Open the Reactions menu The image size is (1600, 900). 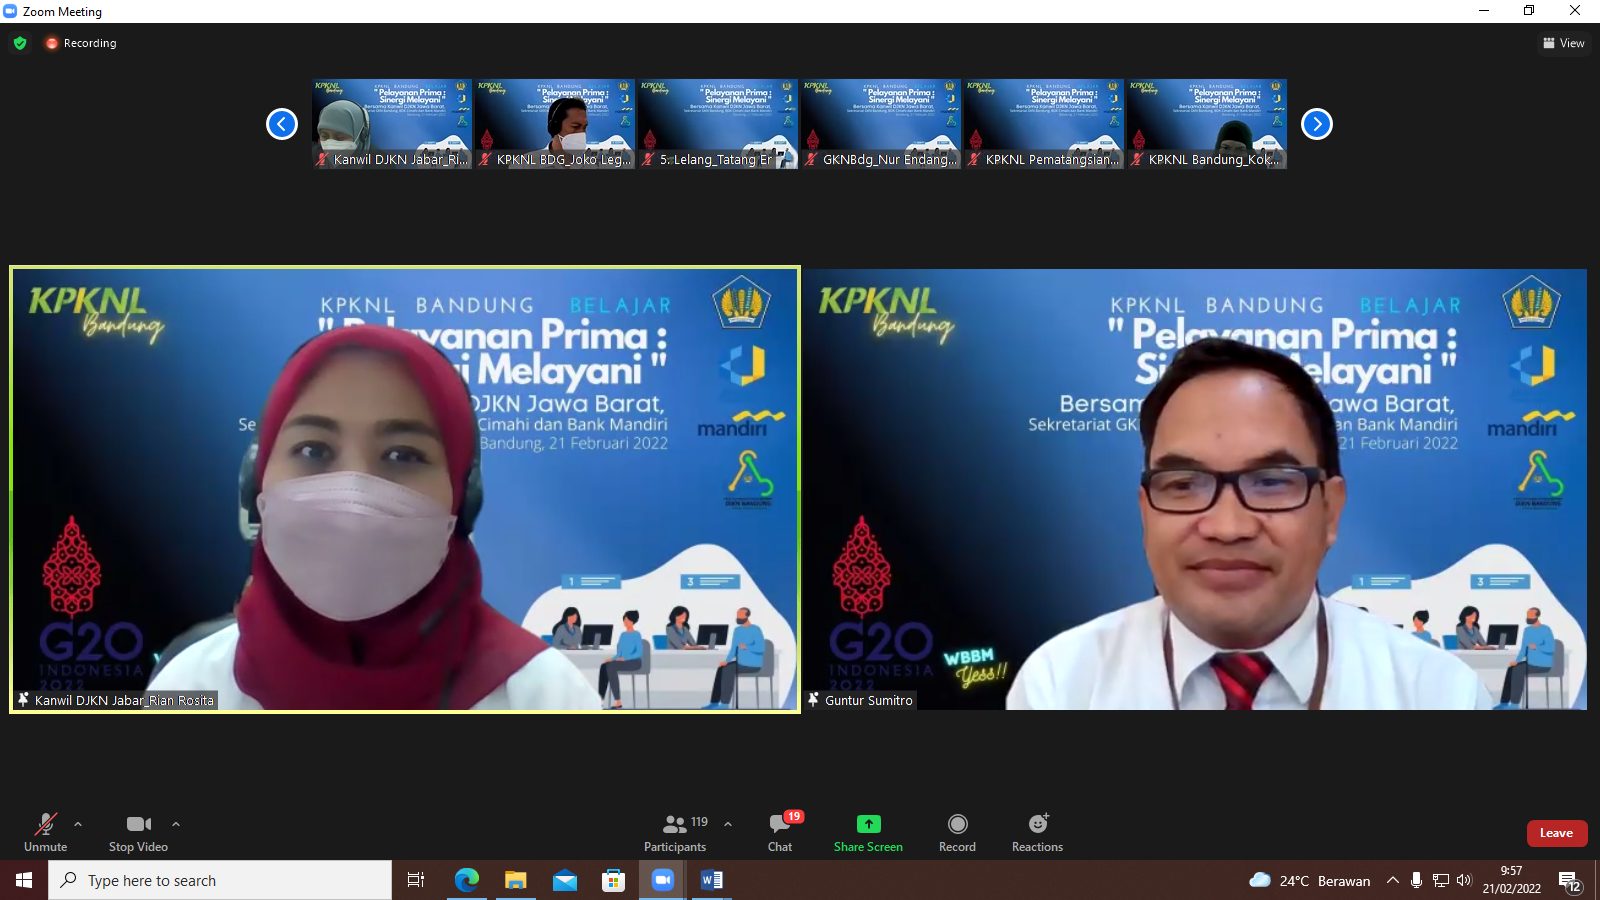tap(1037, 831)
